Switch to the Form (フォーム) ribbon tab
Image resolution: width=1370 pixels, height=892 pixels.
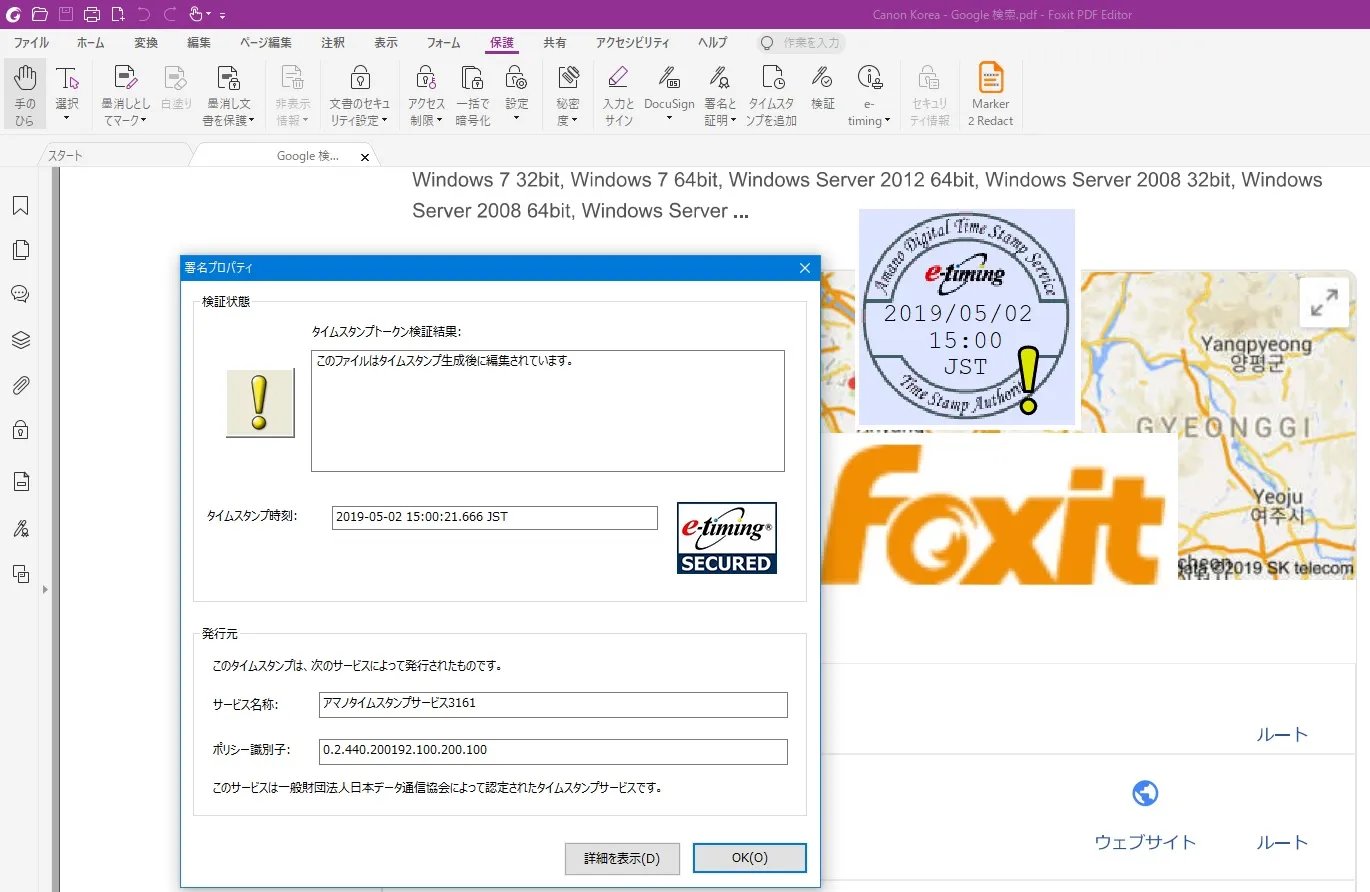(x=443, y=43)
